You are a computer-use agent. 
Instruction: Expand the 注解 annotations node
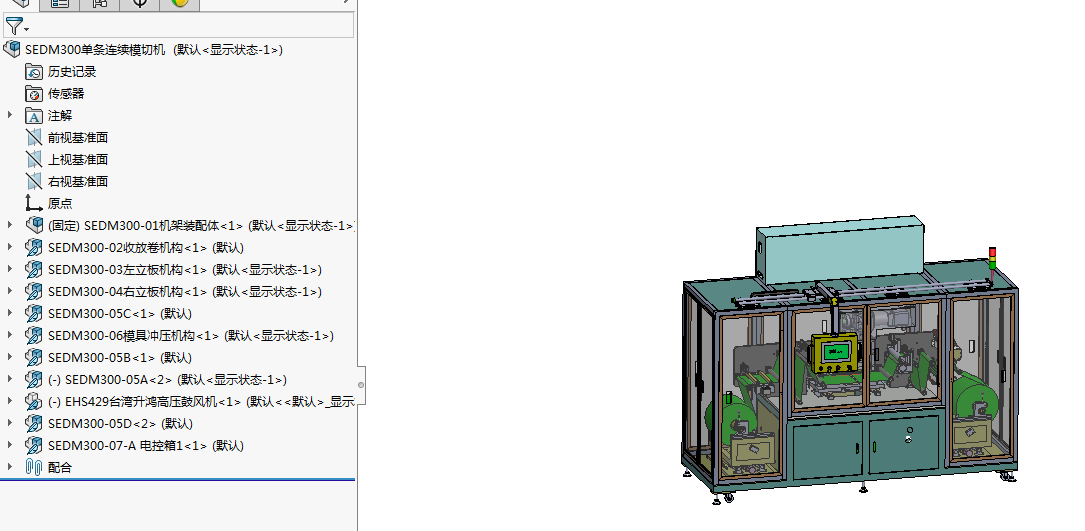pyautogui.click(x=10, y=115)
